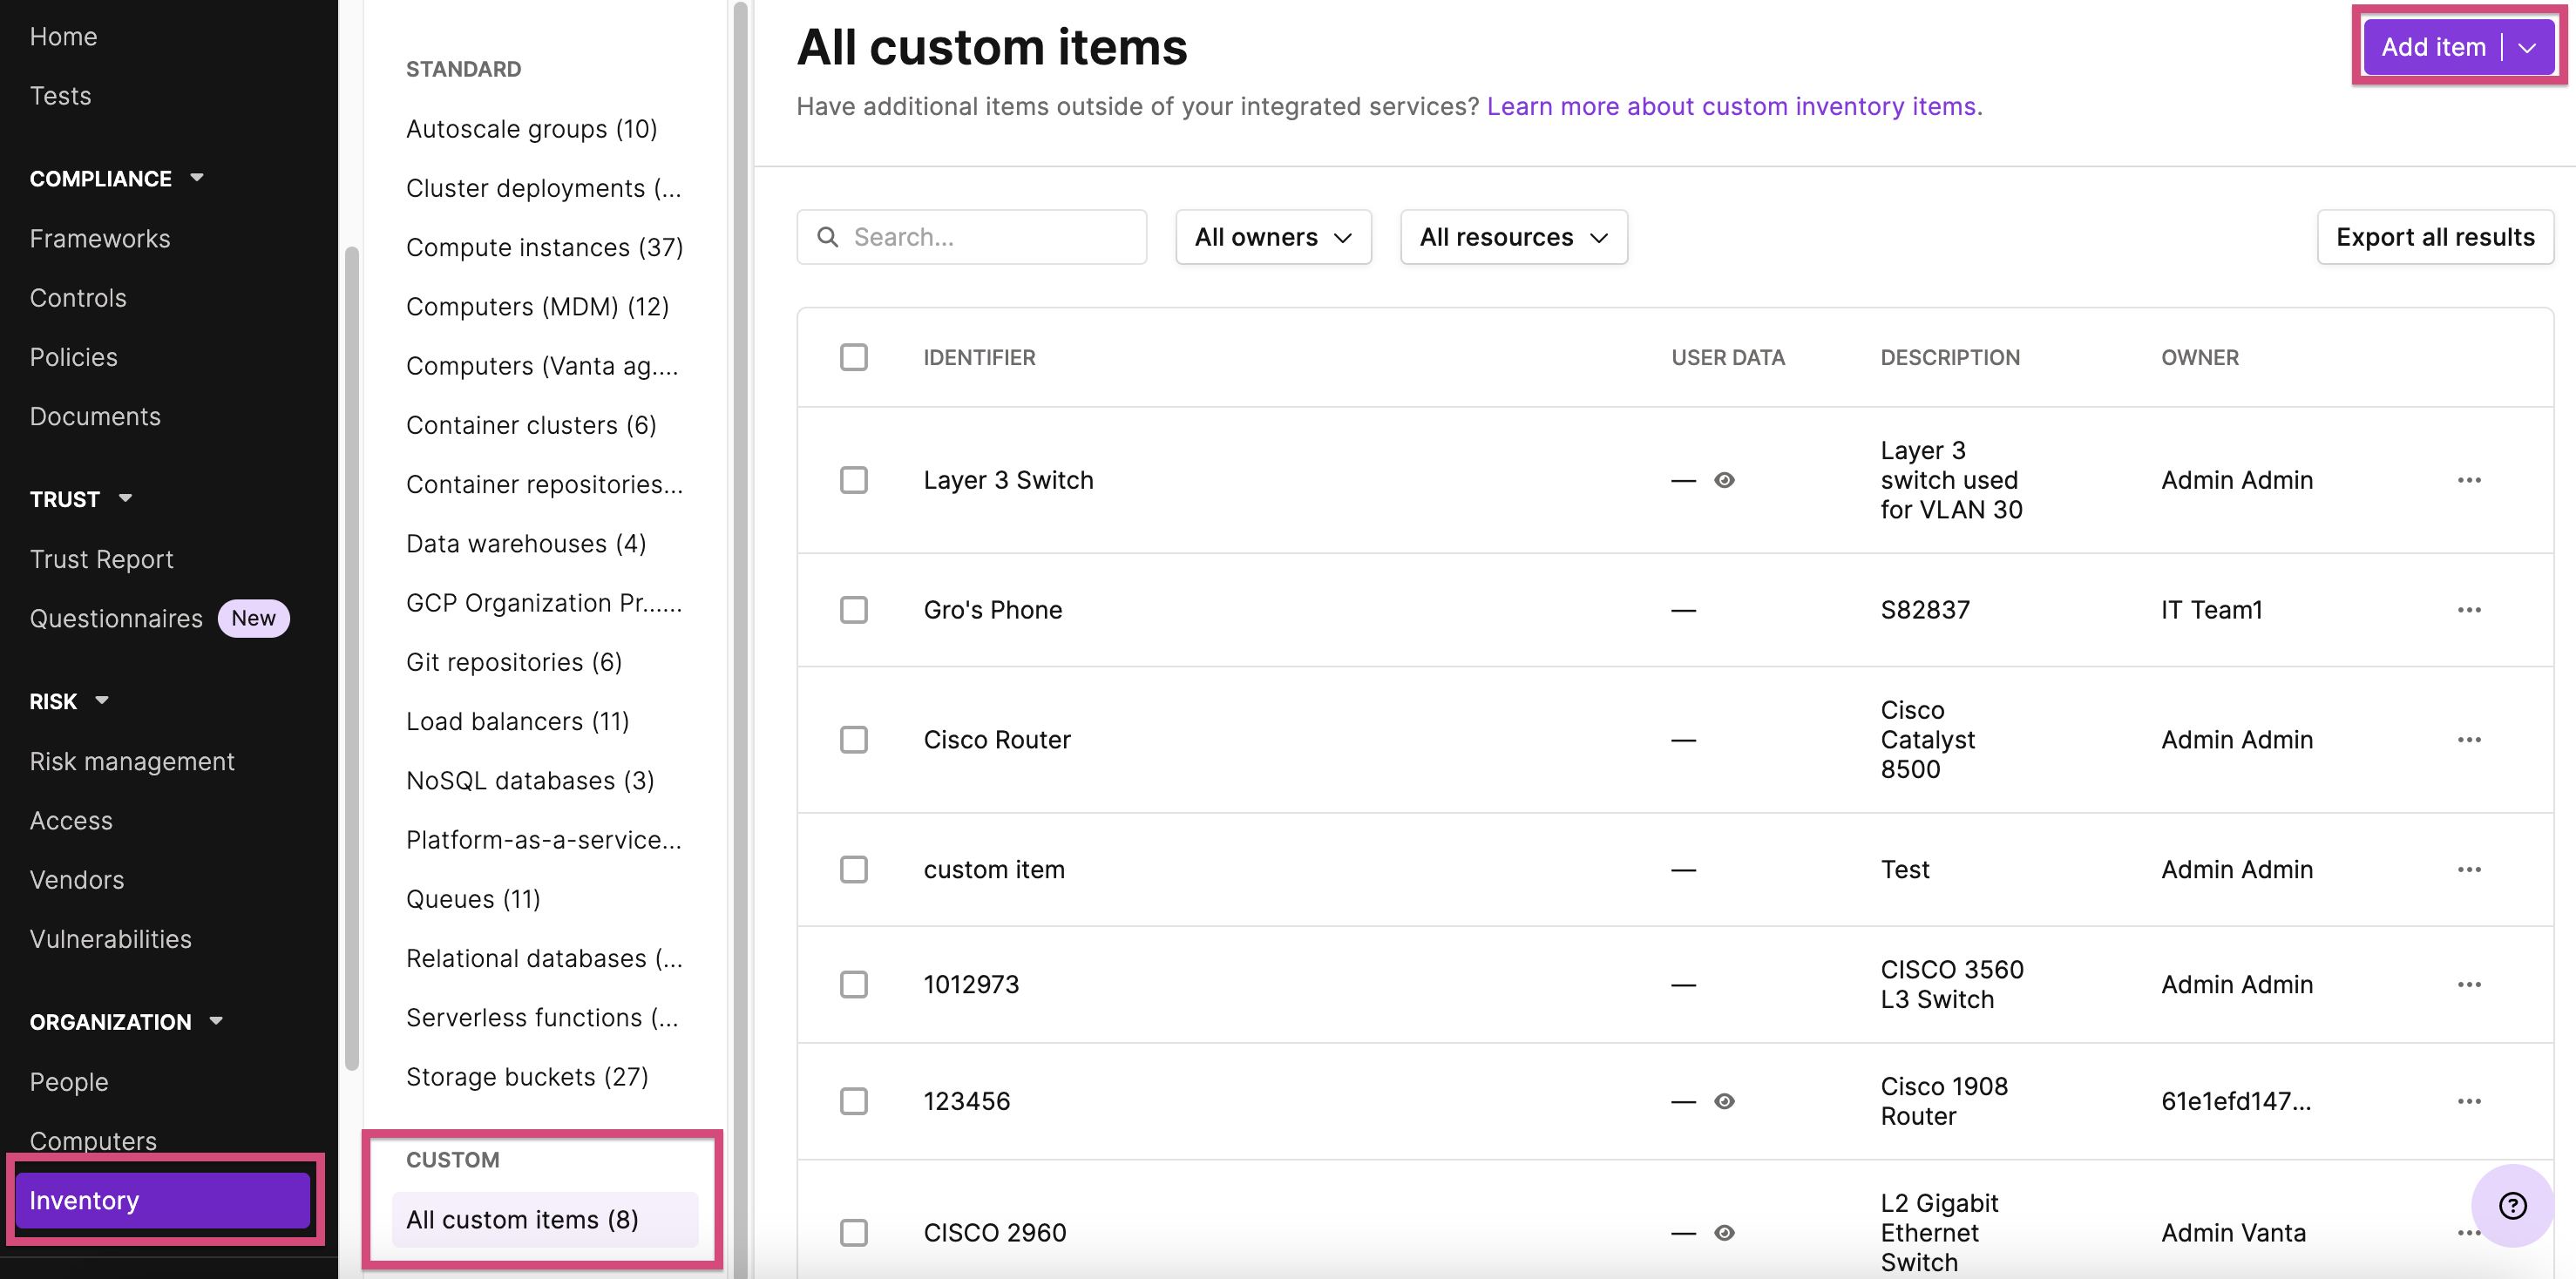Select Queues (11) category

[x=473, y=899]
